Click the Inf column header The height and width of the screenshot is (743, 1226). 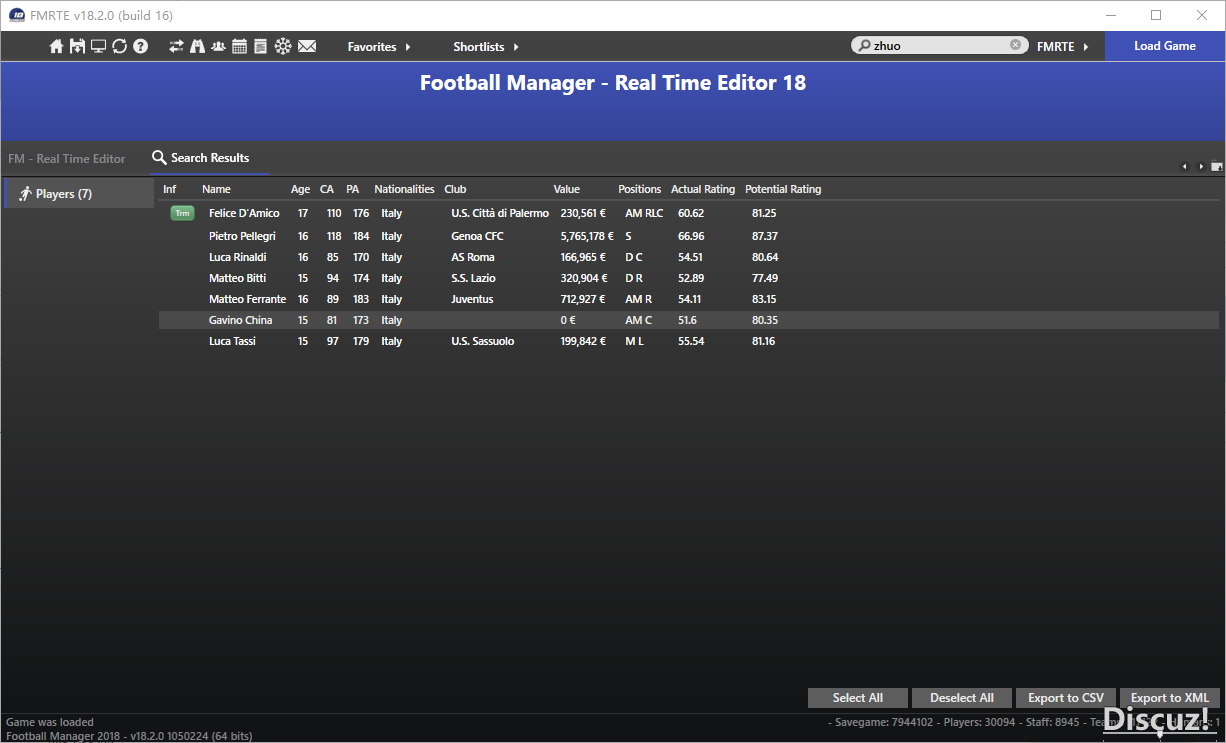click(x=170, y=189)
